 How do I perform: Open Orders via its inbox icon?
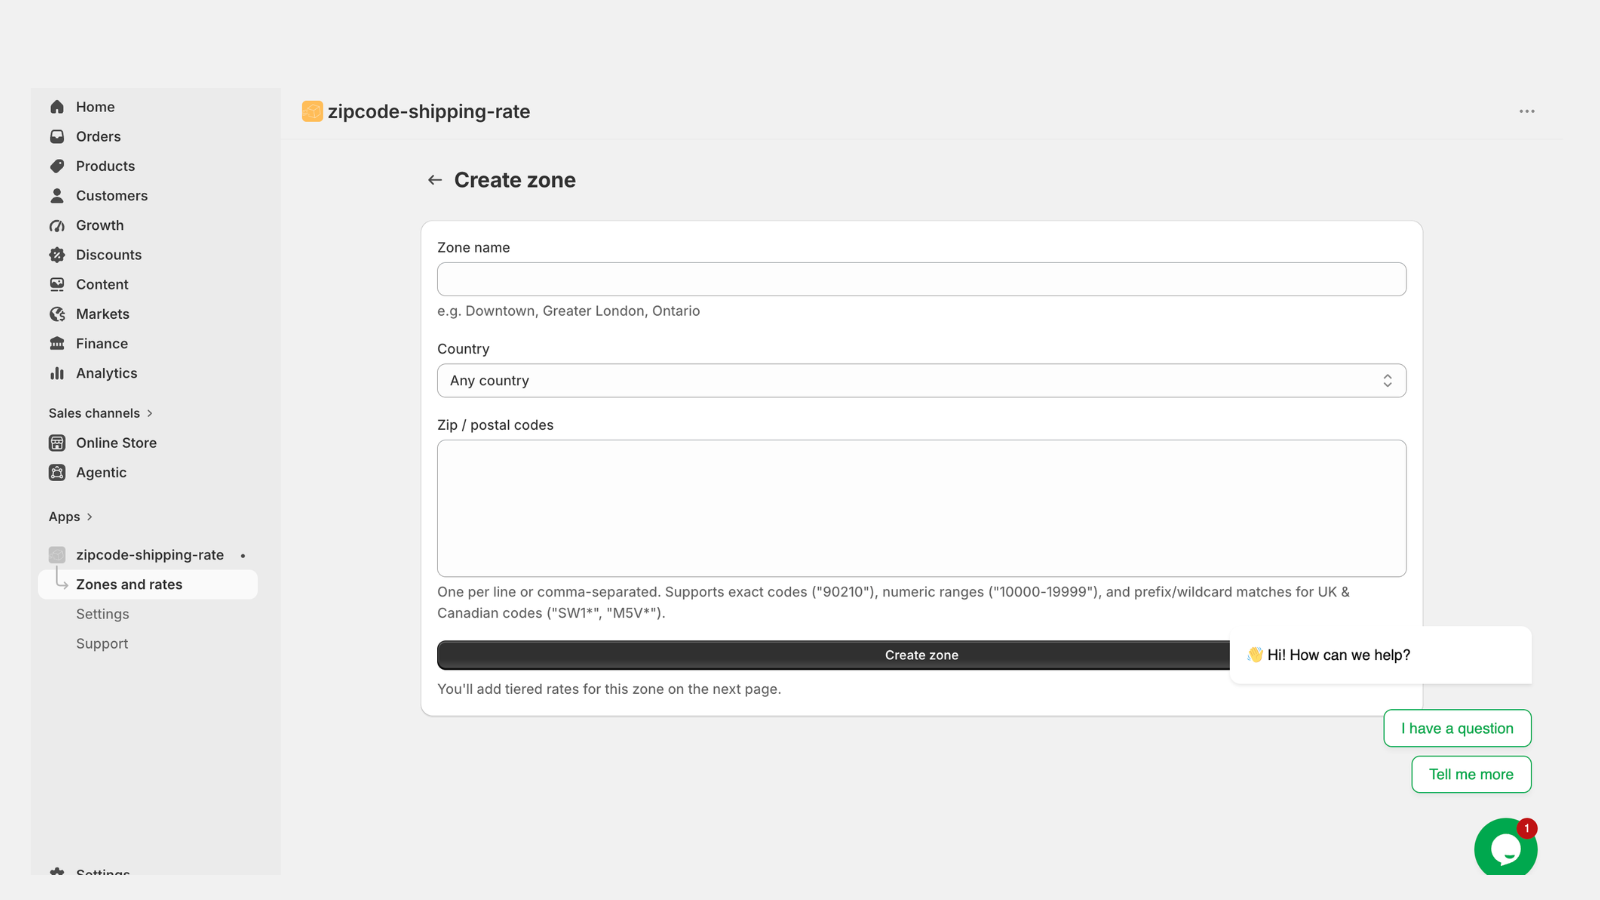coord(57,137)
